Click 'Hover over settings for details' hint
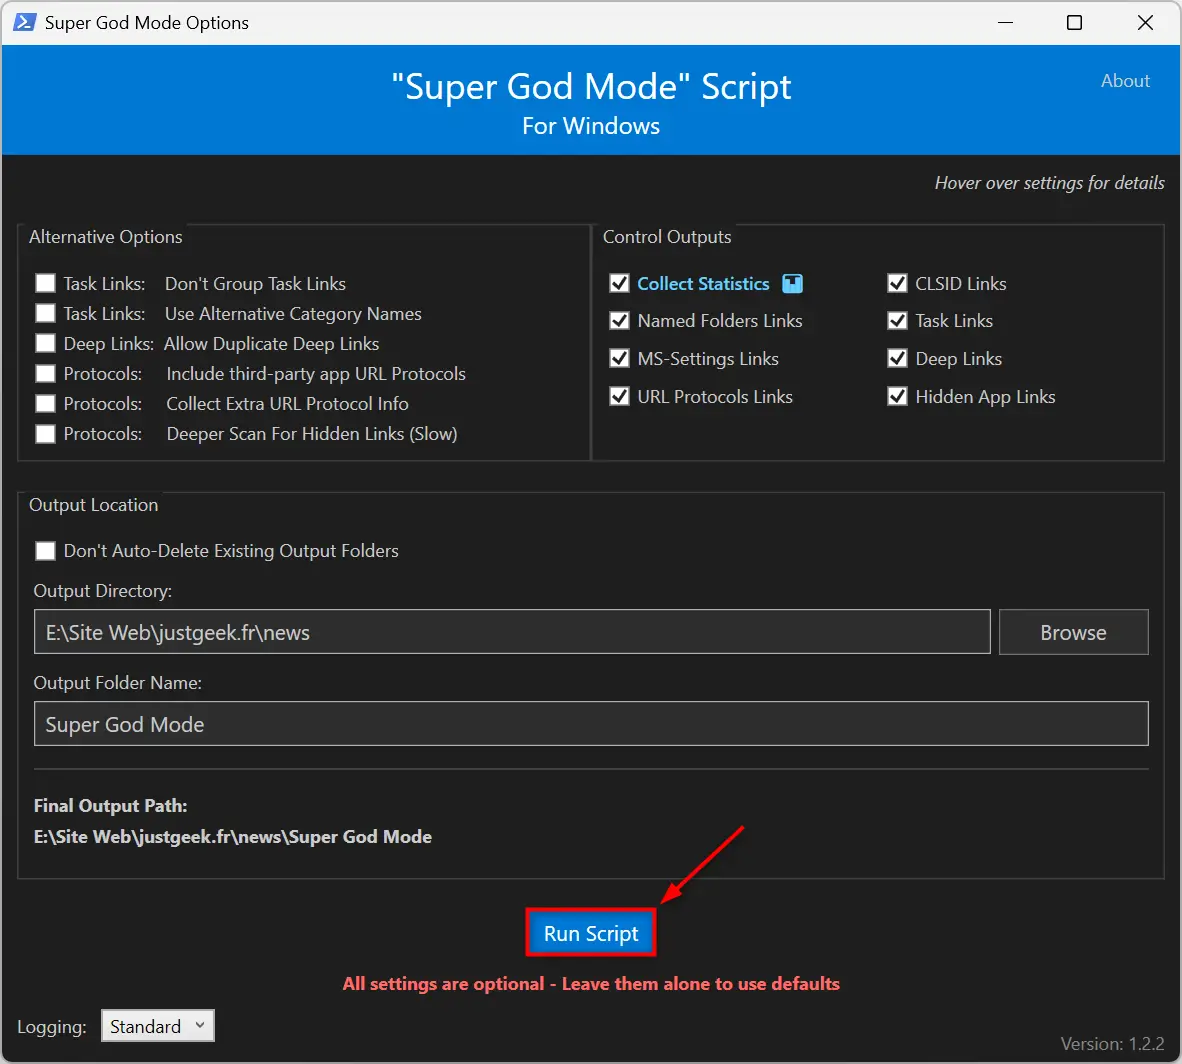 click(x=1049, y=183)
